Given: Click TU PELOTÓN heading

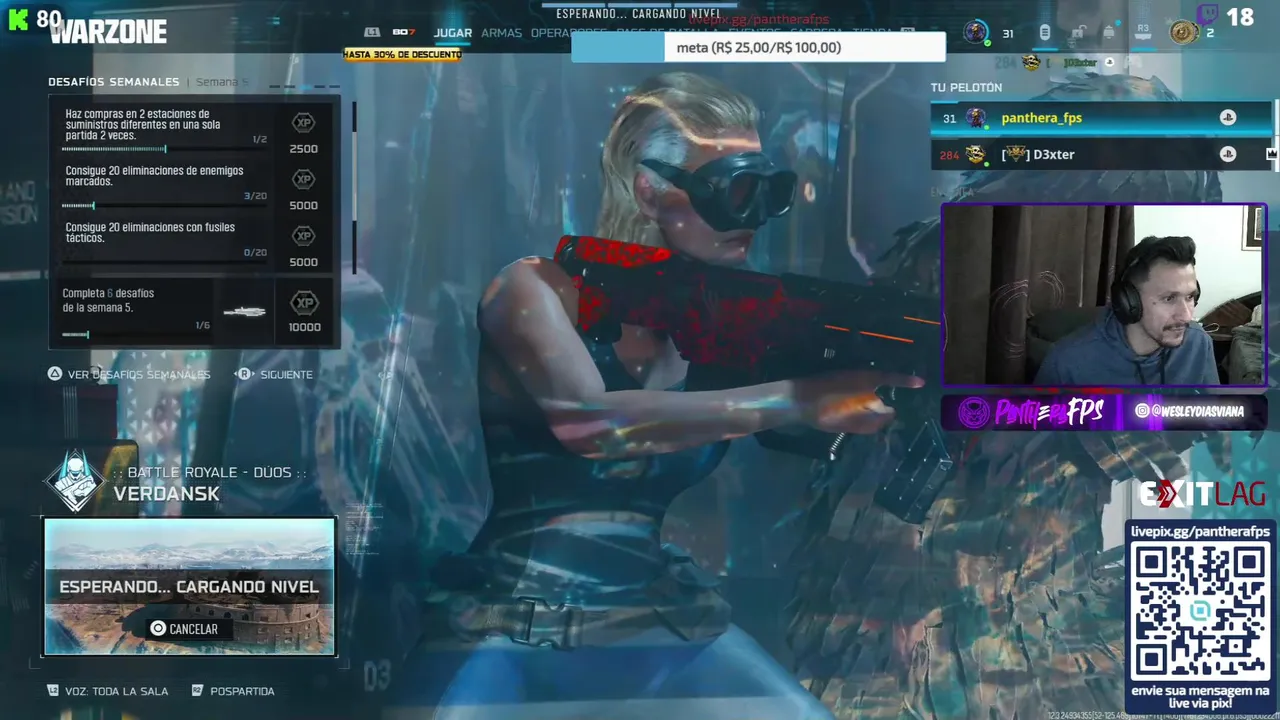Looking at the screenshot, I should tap(966, 88).
